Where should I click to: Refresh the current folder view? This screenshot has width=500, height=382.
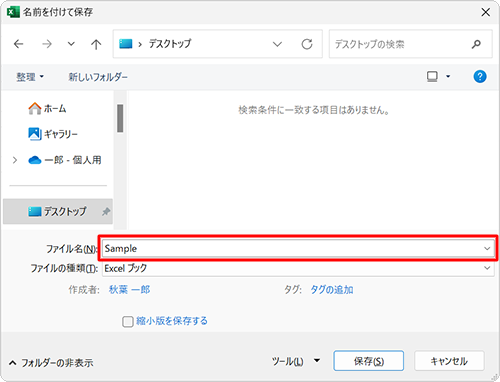[307, 44]
